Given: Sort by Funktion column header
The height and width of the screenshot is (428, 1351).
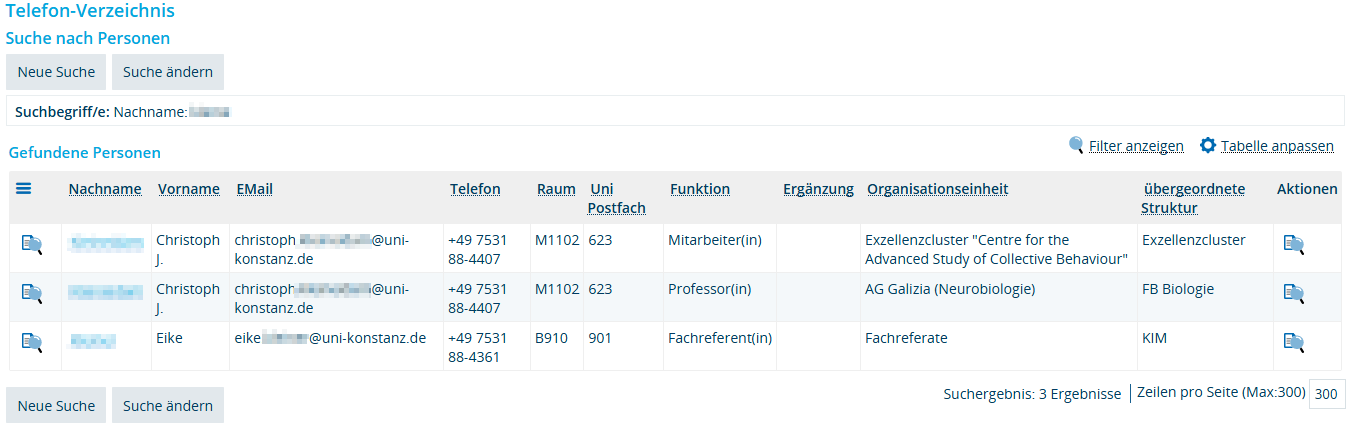Looking at the screenshot, I should coord(700,189).
